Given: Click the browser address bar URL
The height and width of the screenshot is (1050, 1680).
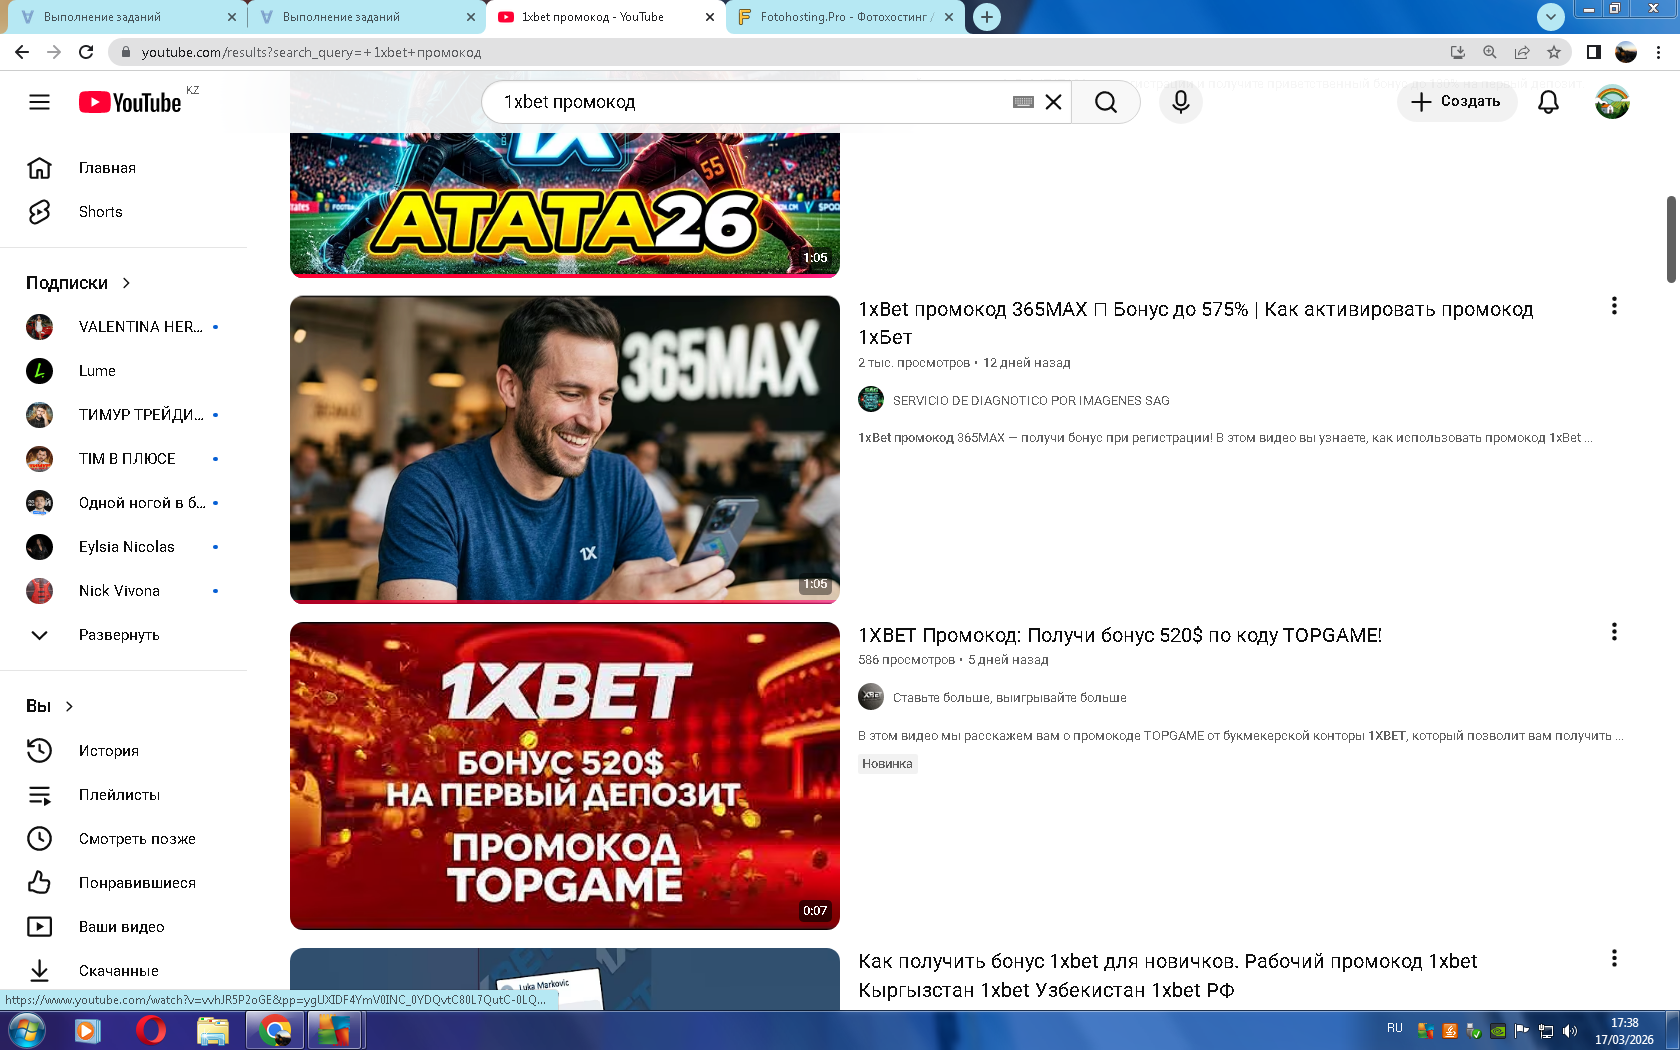Looking at the screenshot, I should coord(311,52).
